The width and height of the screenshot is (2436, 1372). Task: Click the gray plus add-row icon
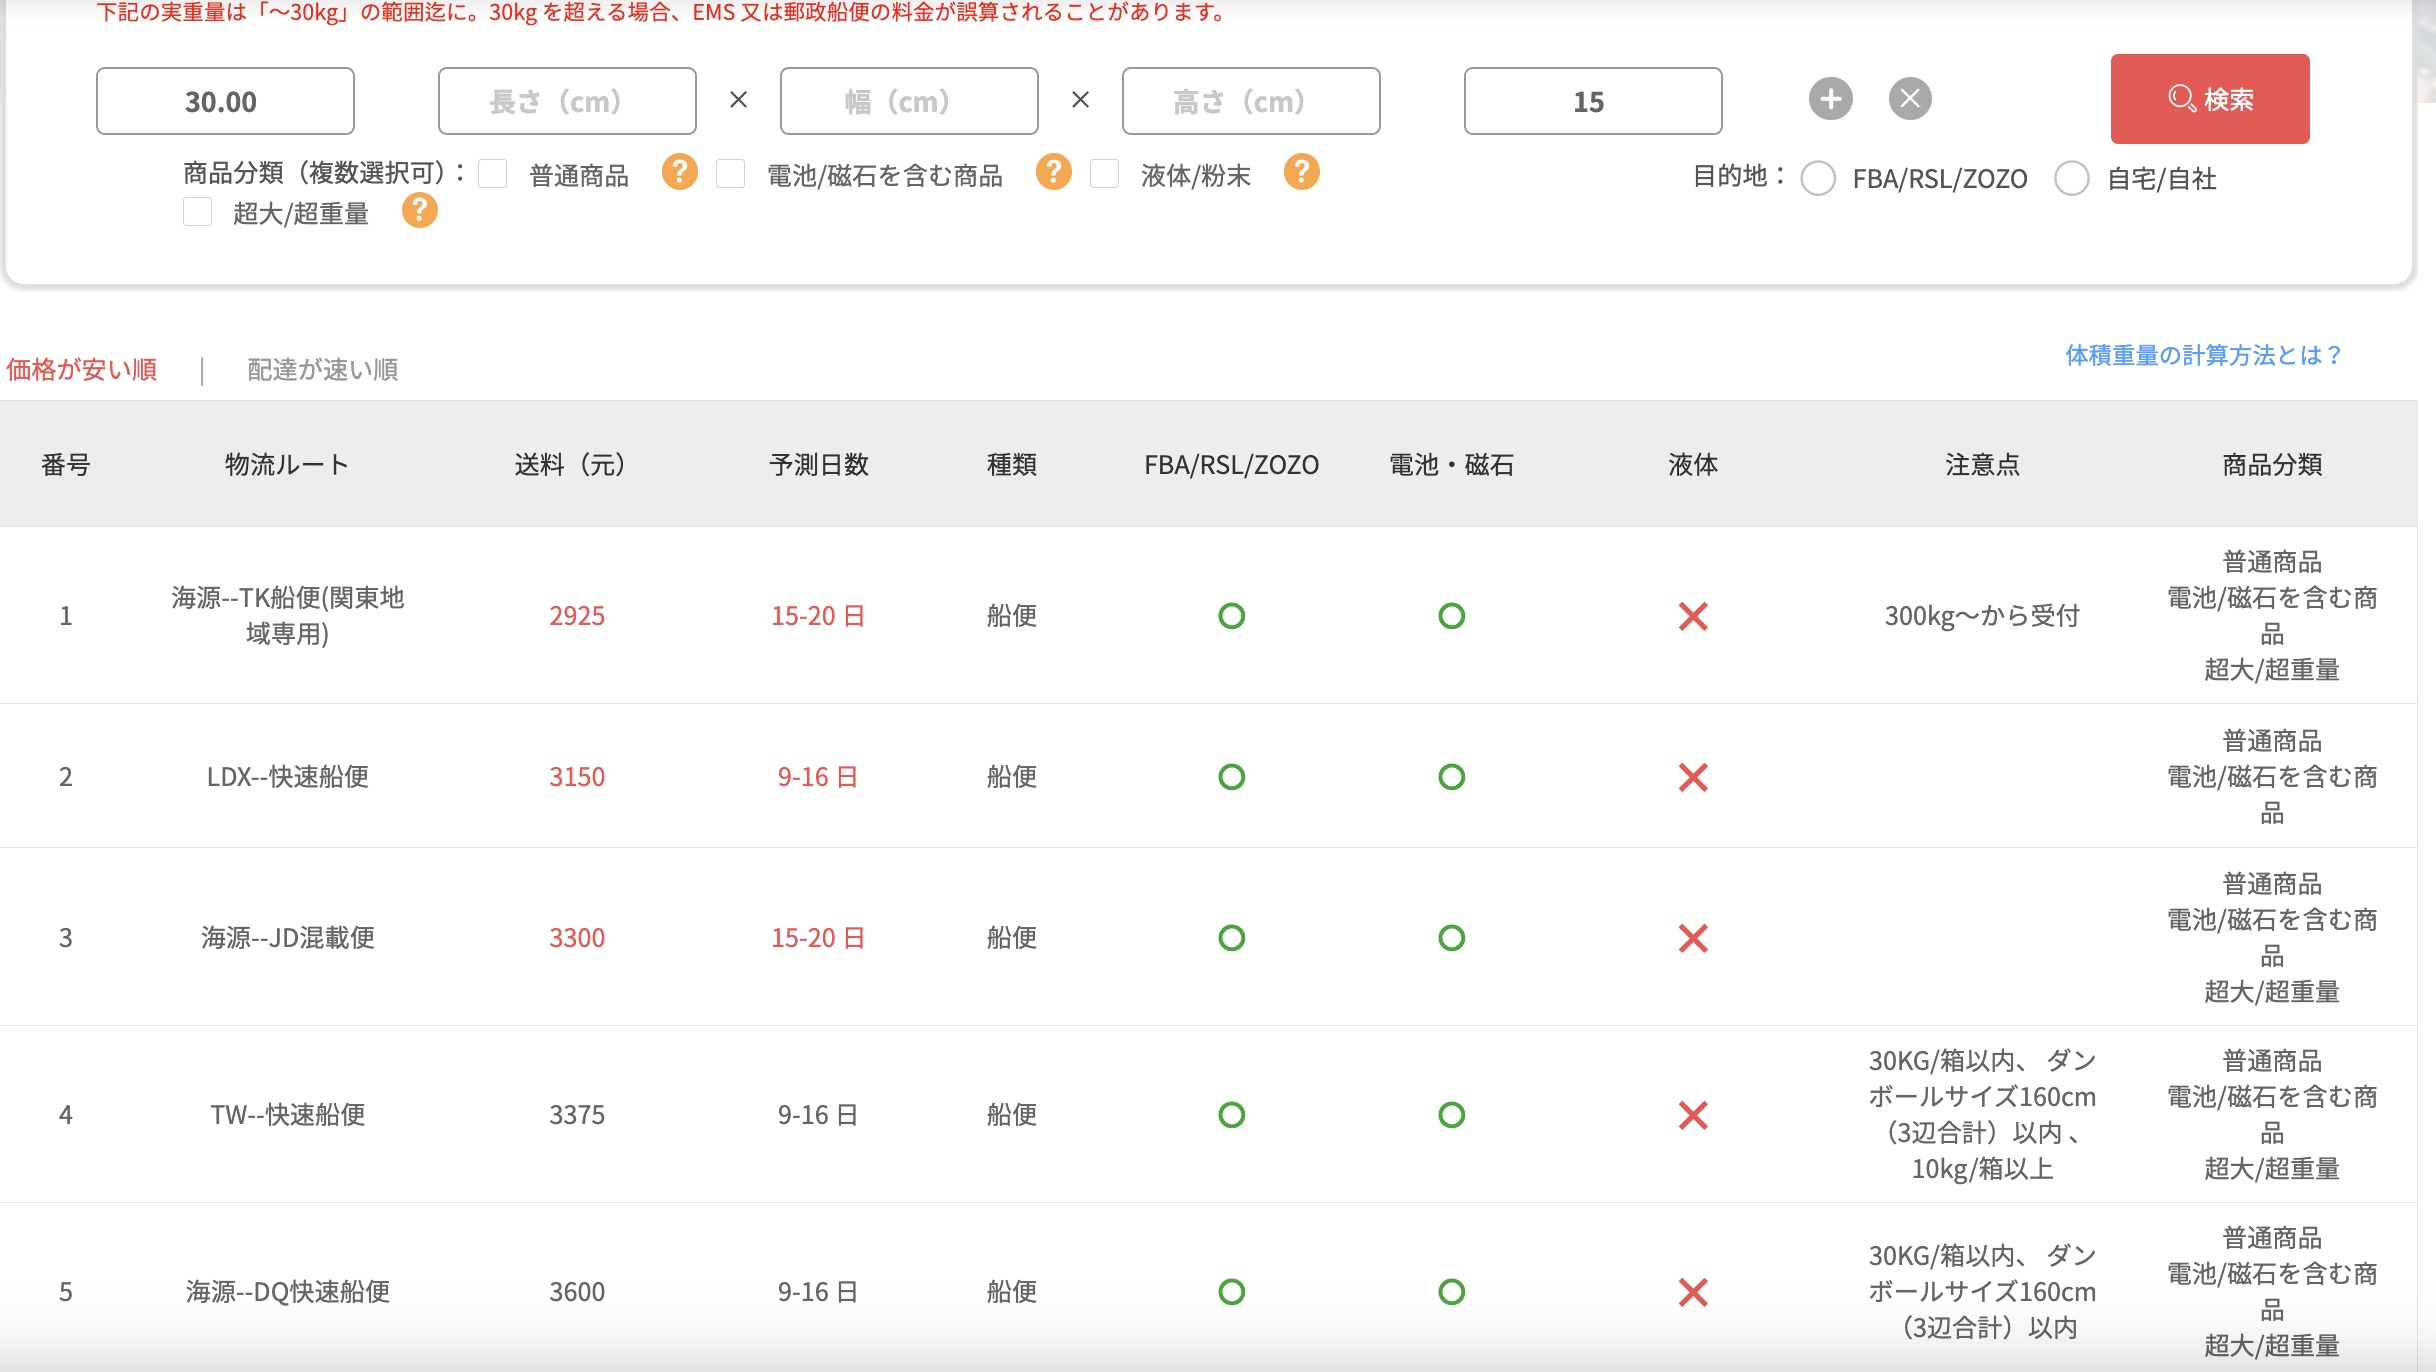(x=1830, y=99)
